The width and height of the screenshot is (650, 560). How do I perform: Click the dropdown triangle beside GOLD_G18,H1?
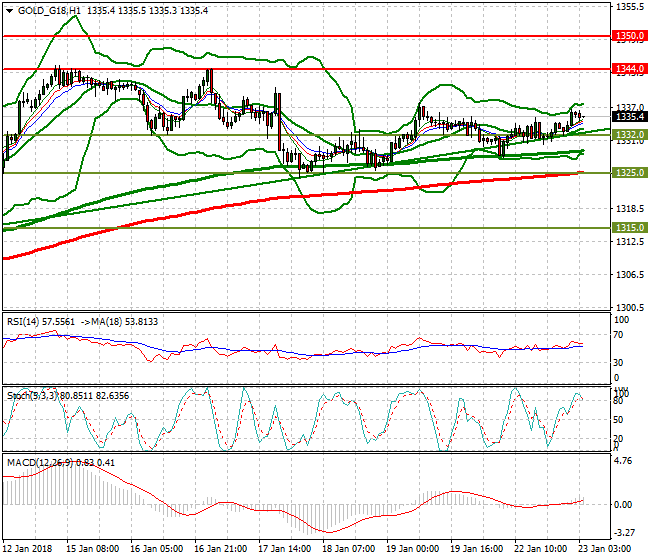coord(9,11)
